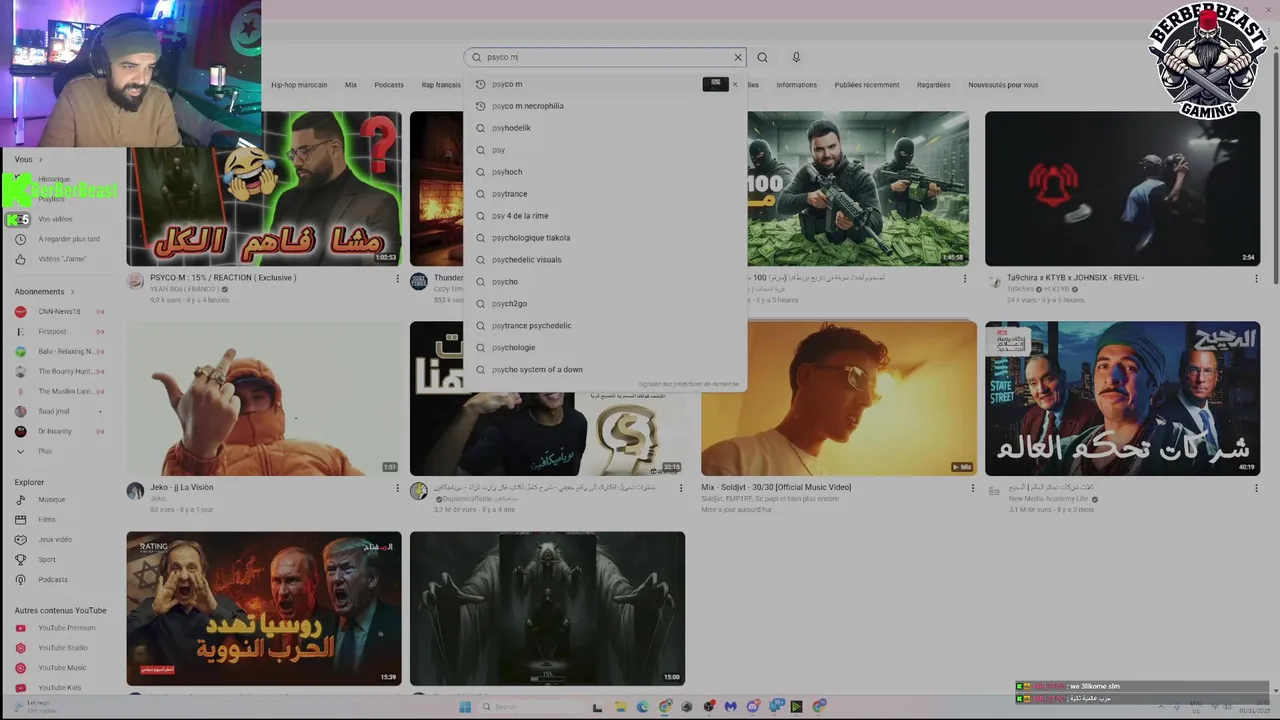Choose the 'psytrance' suggestion
The width and height of the screenshot is (1280, 720).
coord(606,194)
